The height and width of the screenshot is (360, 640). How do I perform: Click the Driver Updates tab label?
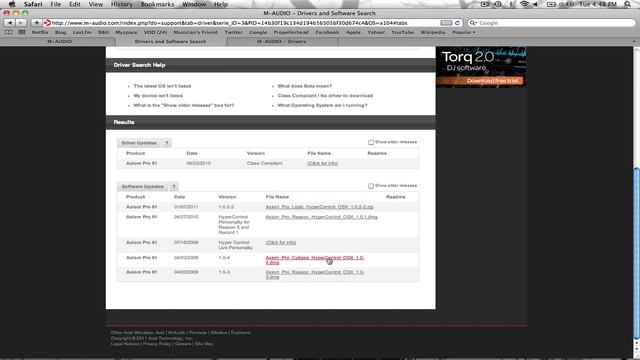[x=139, y=143]
